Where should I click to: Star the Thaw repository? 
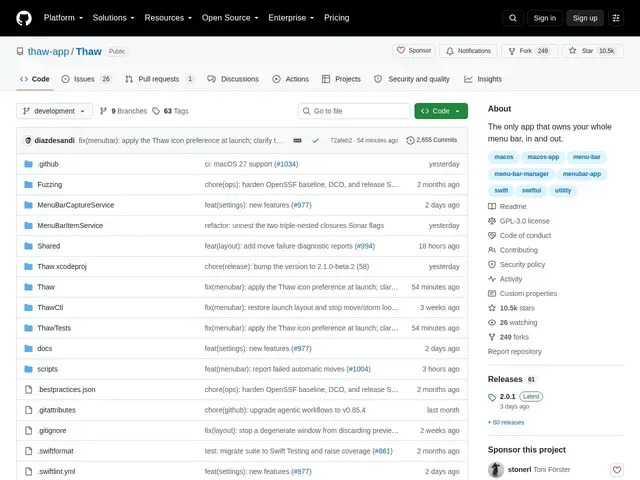point(593,51)
